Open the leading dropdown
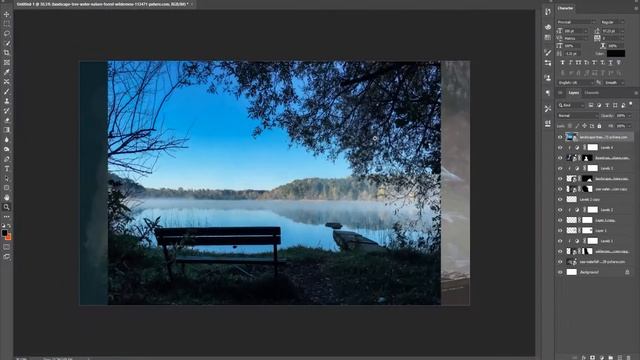This screenshot has width=640, height=360. point(612,31)
